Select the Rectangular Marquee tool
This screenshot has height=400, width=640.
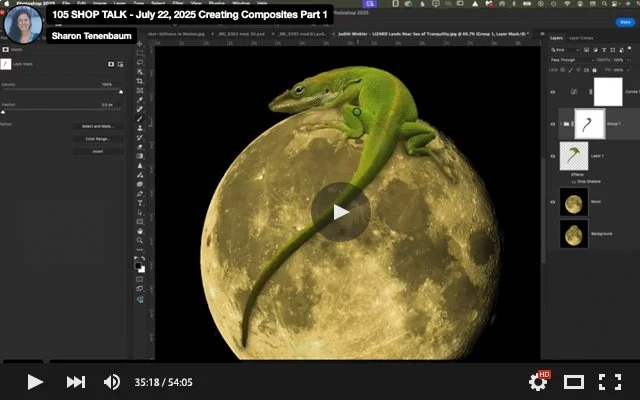pos(140,53)
